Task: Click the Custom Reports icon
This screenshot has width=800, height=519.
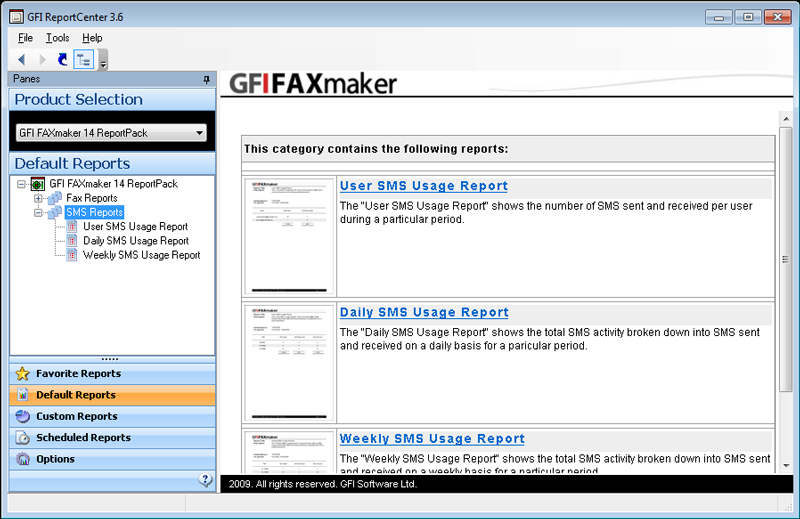Action: [22, 416]
